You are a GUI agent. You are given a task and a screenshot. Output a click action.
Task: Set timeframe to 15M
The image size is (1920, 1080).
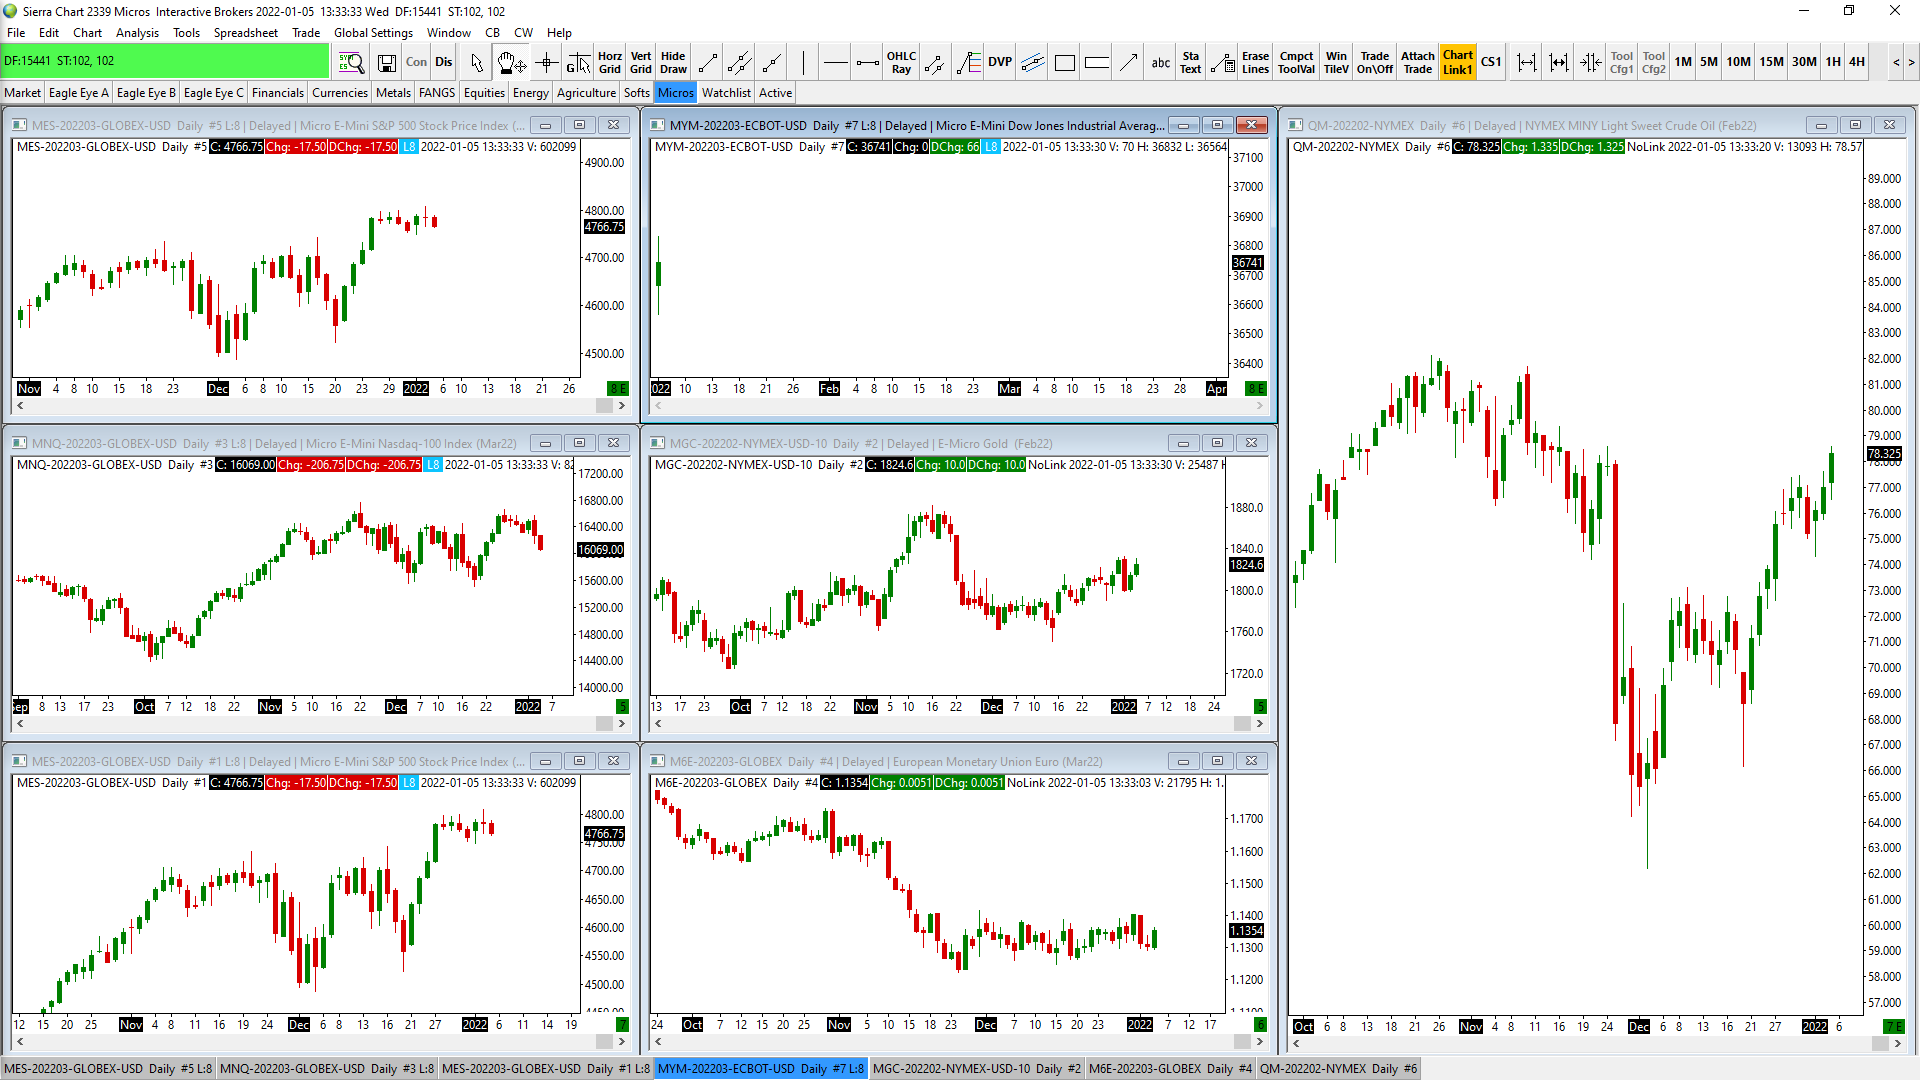(1771, 62)
